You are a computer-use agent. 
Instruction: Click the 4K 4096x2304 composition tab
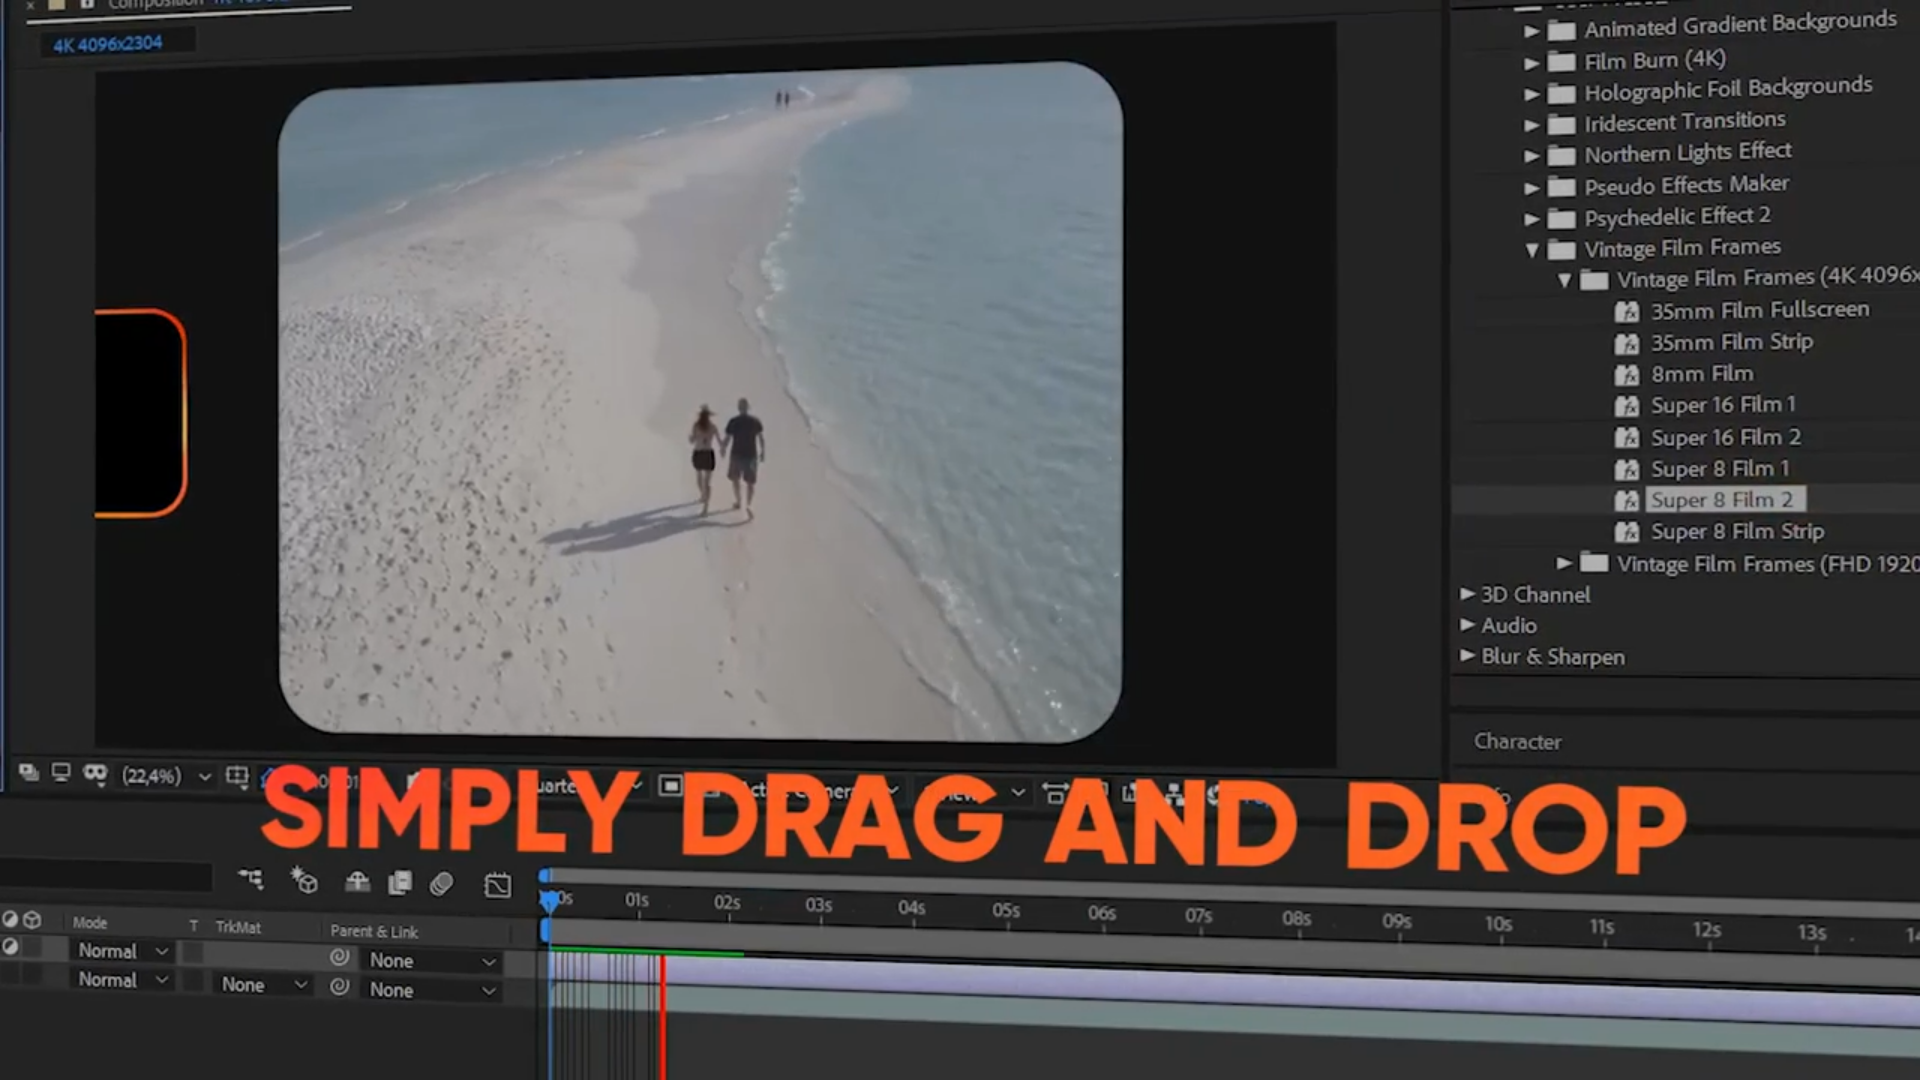108,44
